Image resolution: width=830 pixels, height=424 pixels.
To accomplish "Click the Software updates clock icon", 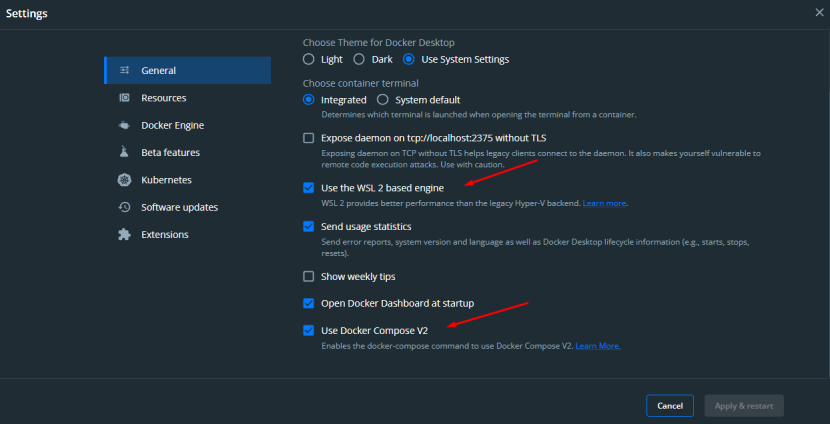I will coord(124,207).
